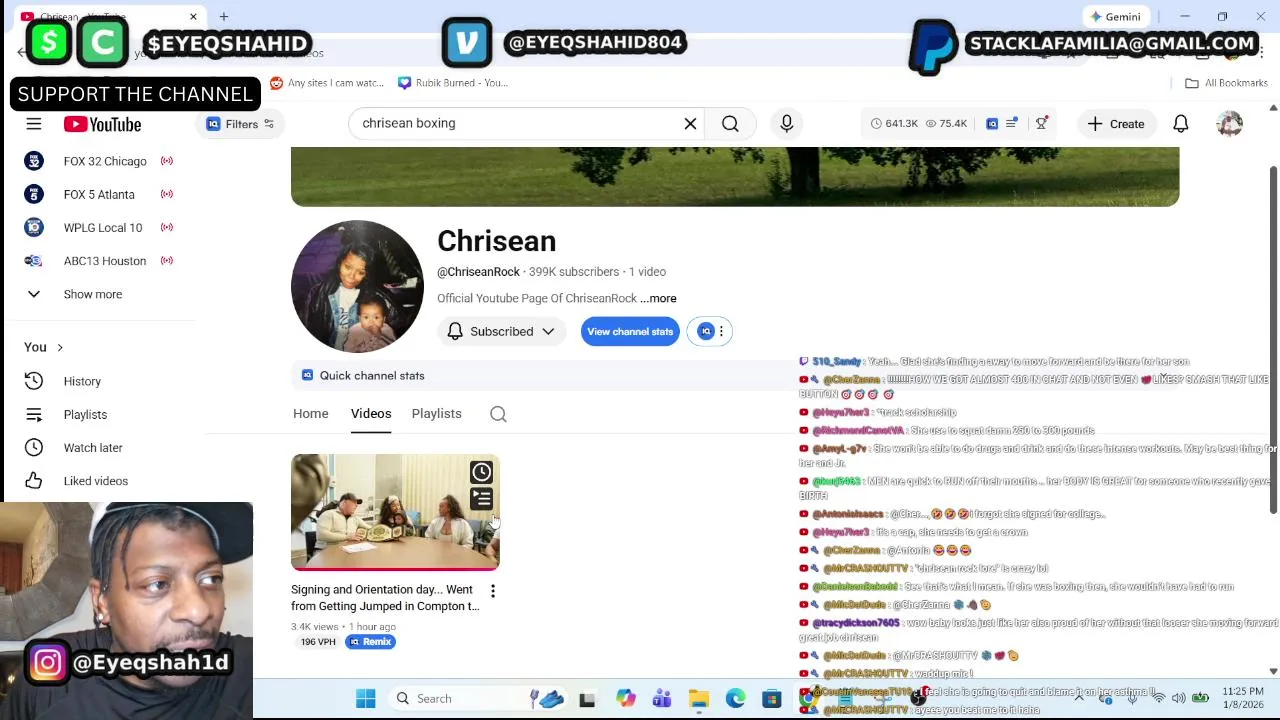Open FOX 5 Atlanta subscription
The height and width of the screenshot is (720, 1280).
click(99, 194)
